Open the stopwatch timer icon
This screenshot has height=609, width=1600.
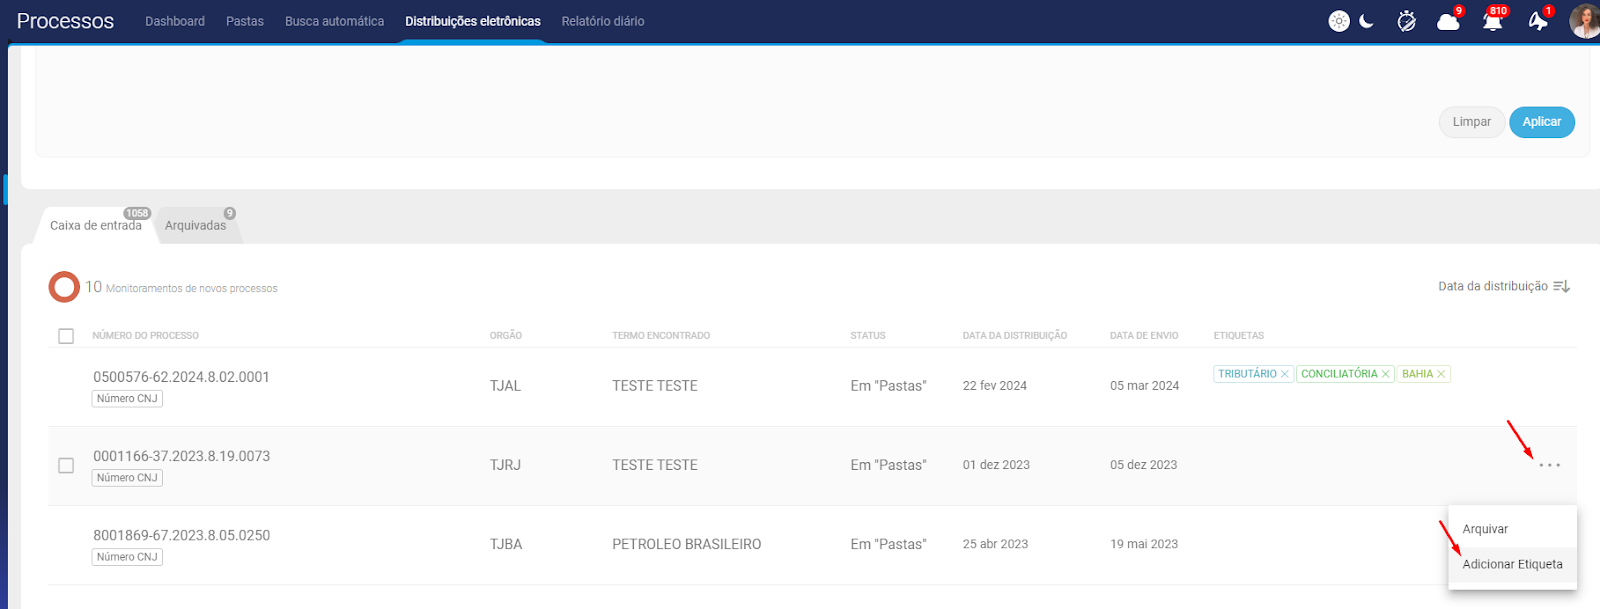(1406, 21)
